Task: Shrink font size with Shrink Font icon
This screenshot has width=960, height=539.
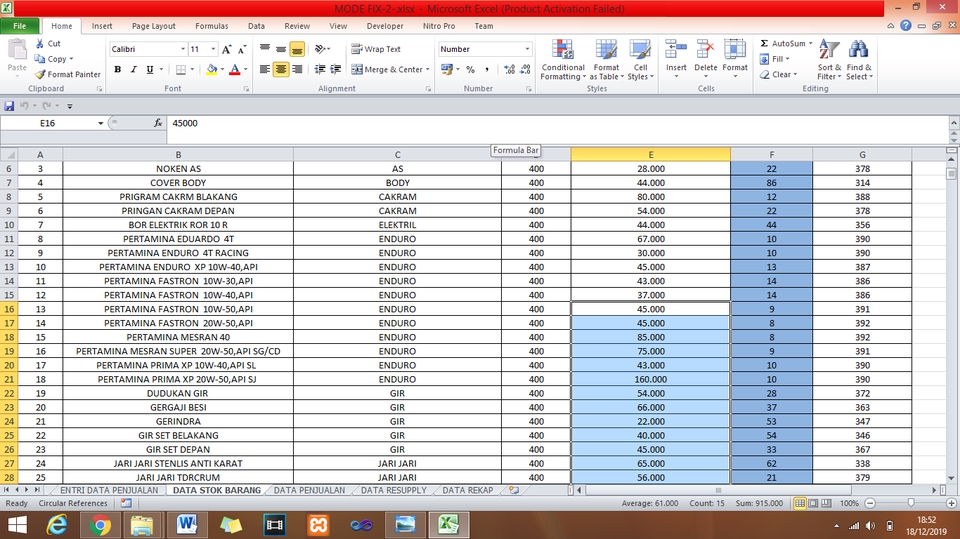Action: (242, 49)
